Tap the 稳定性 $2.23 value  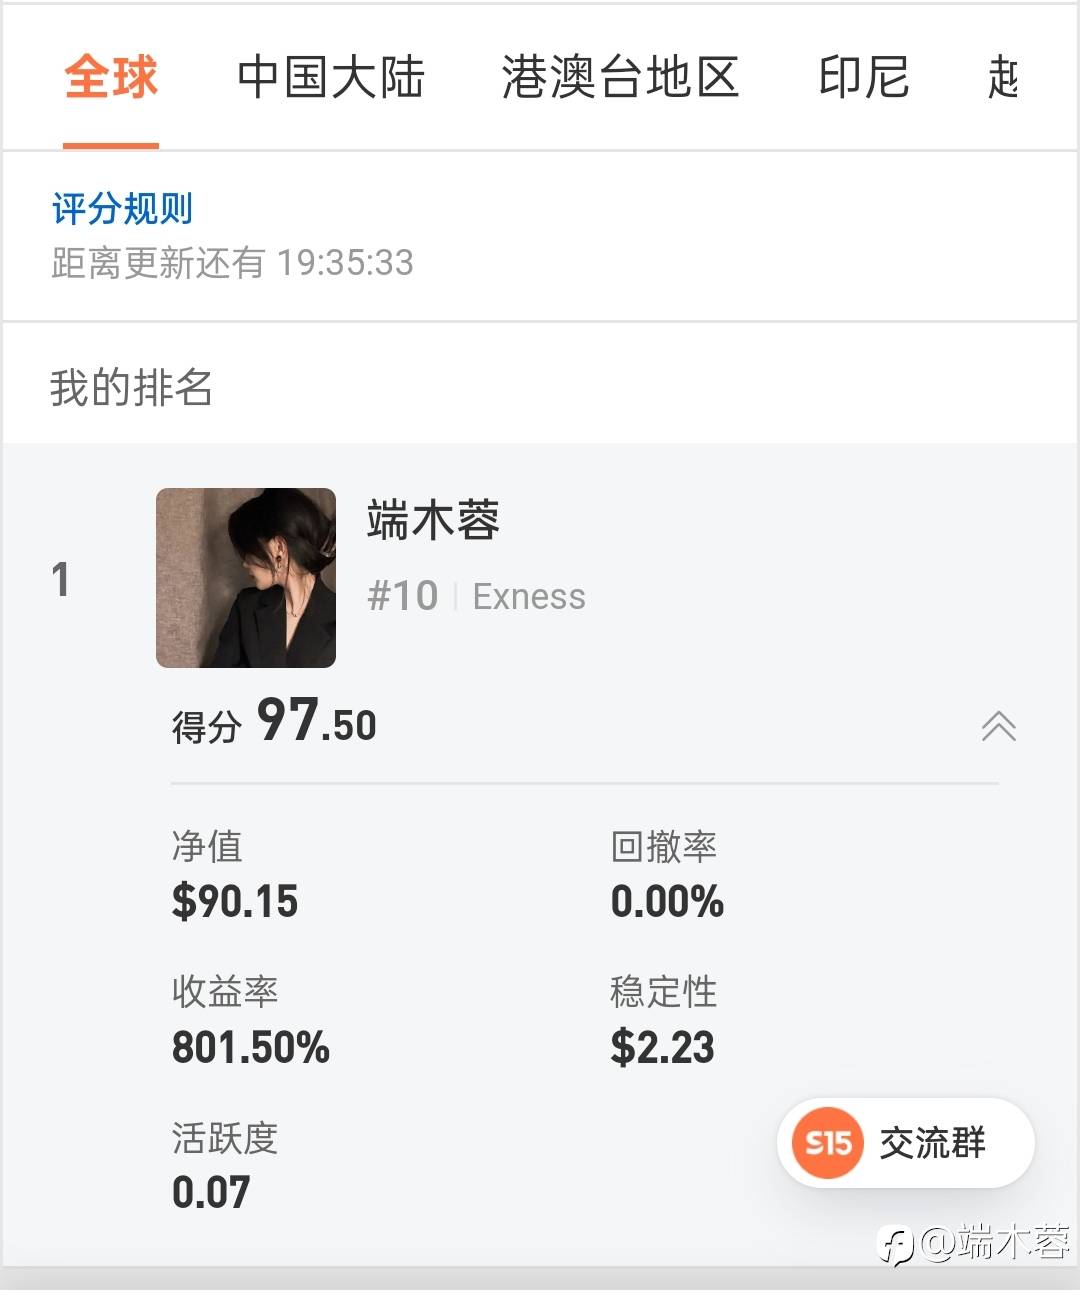[x=662, y=1047]
